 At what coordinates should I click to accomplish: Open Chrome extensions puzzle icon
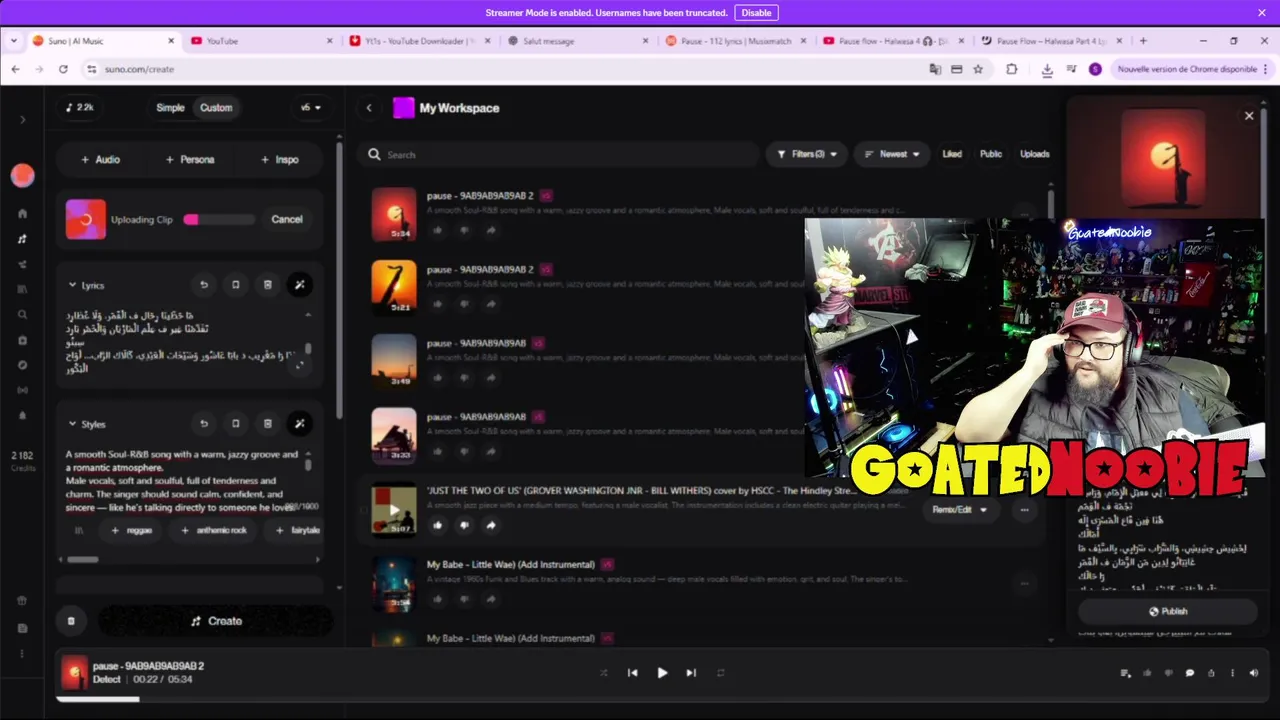[x=1012, y=69]
